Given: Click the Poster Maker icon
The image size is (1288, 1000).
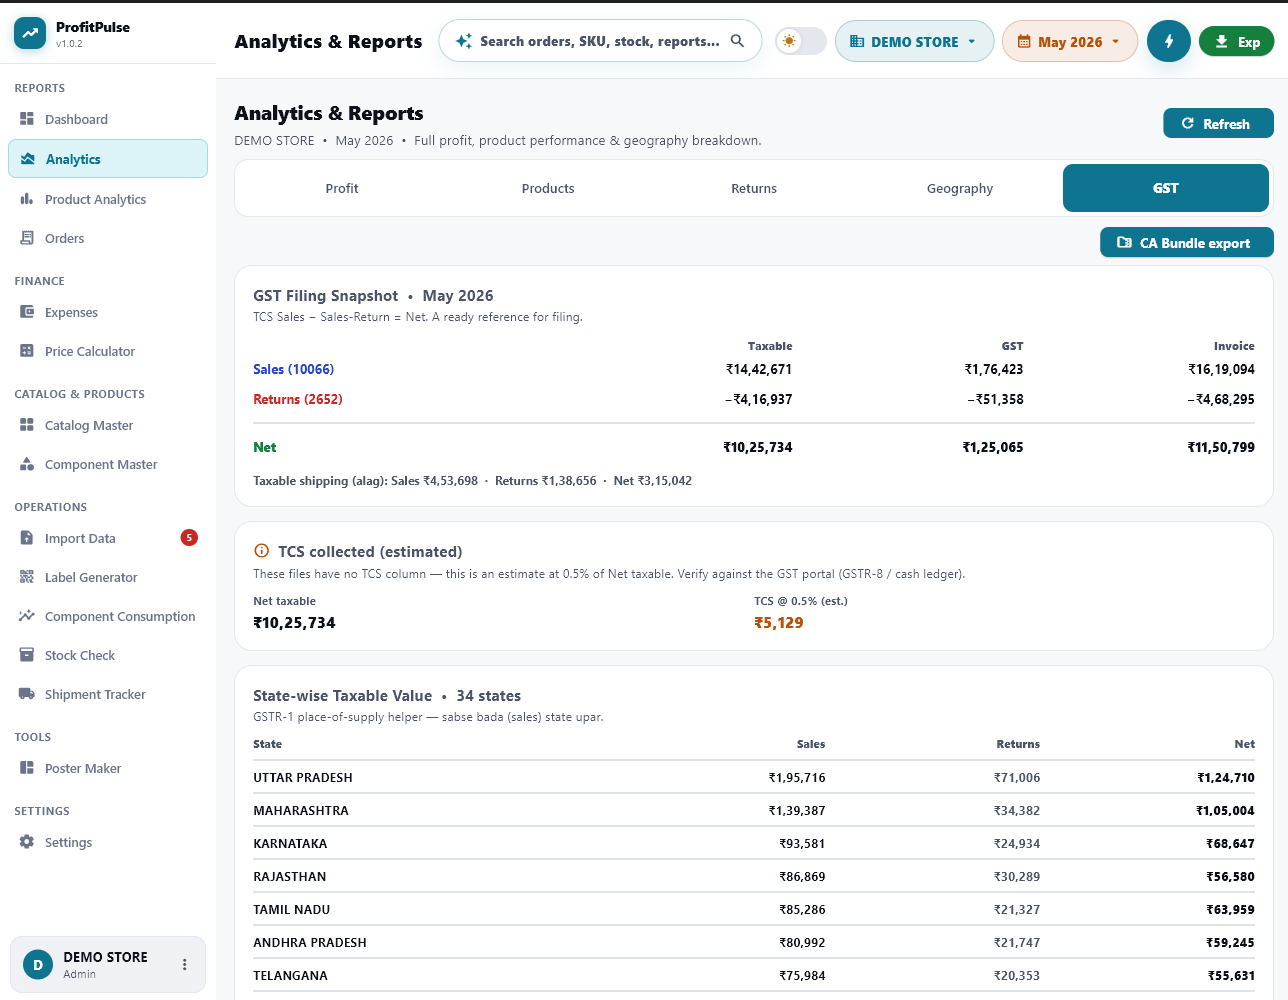Looking at the screenshot, I should 27,768.
